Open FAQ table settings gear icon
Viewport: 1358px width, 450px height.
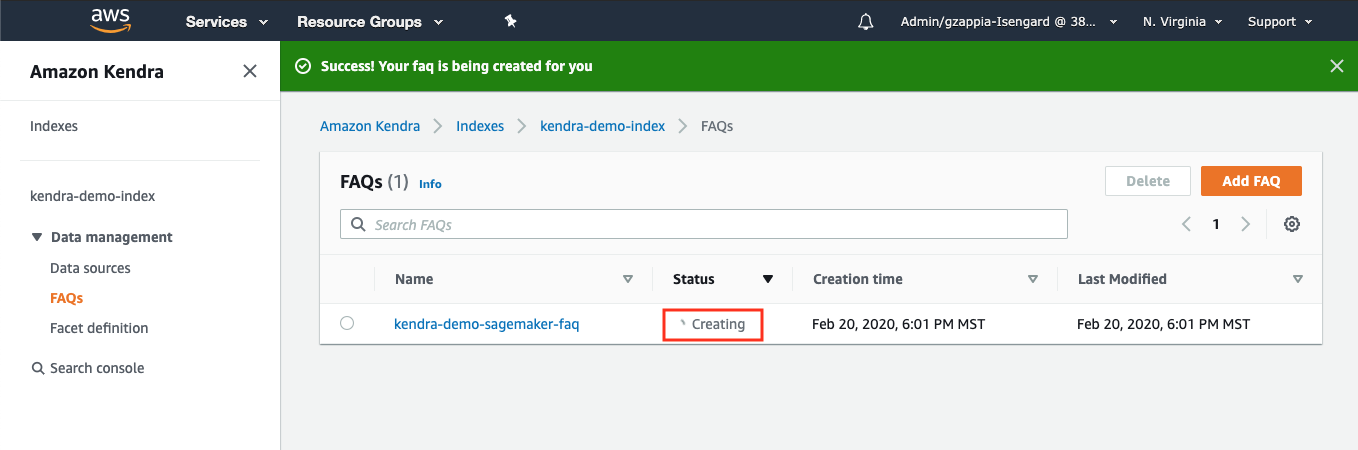(1292, 224)
